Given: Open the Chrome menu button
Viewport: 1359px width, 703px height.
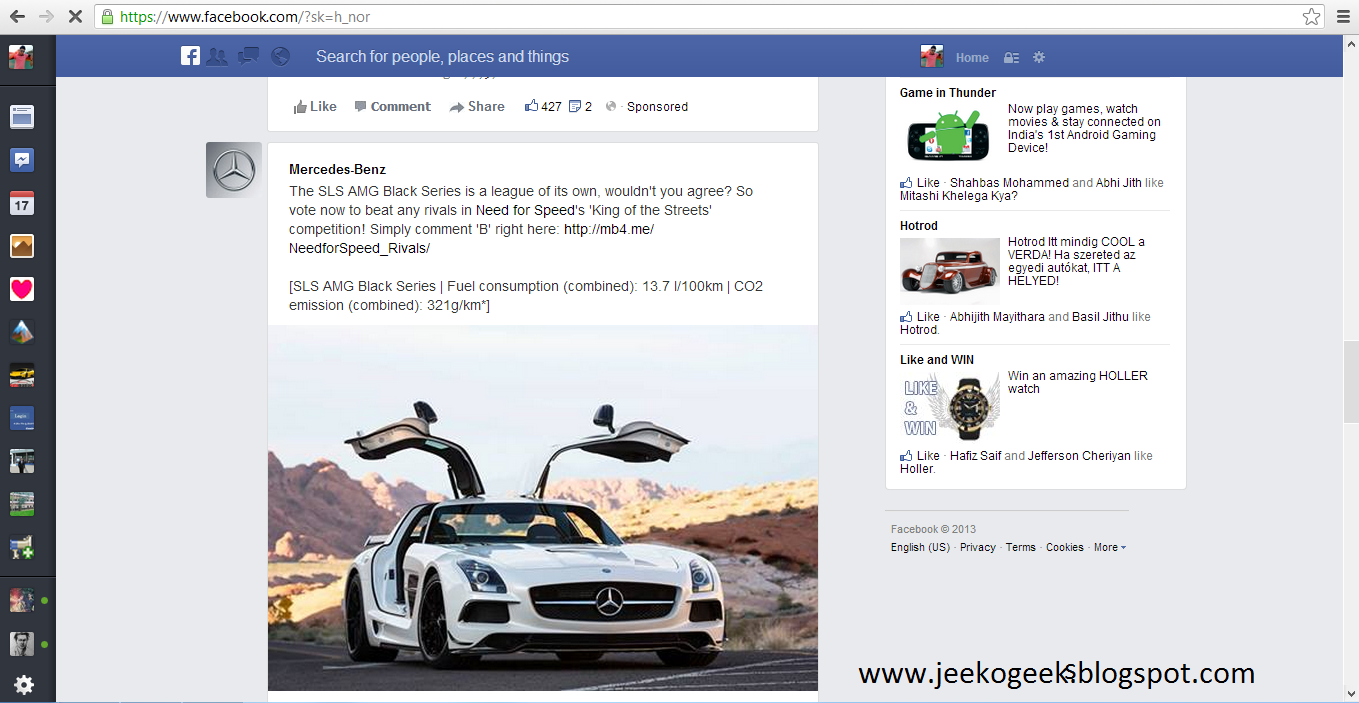Looking at the screenshot, I should [1343, 17].
